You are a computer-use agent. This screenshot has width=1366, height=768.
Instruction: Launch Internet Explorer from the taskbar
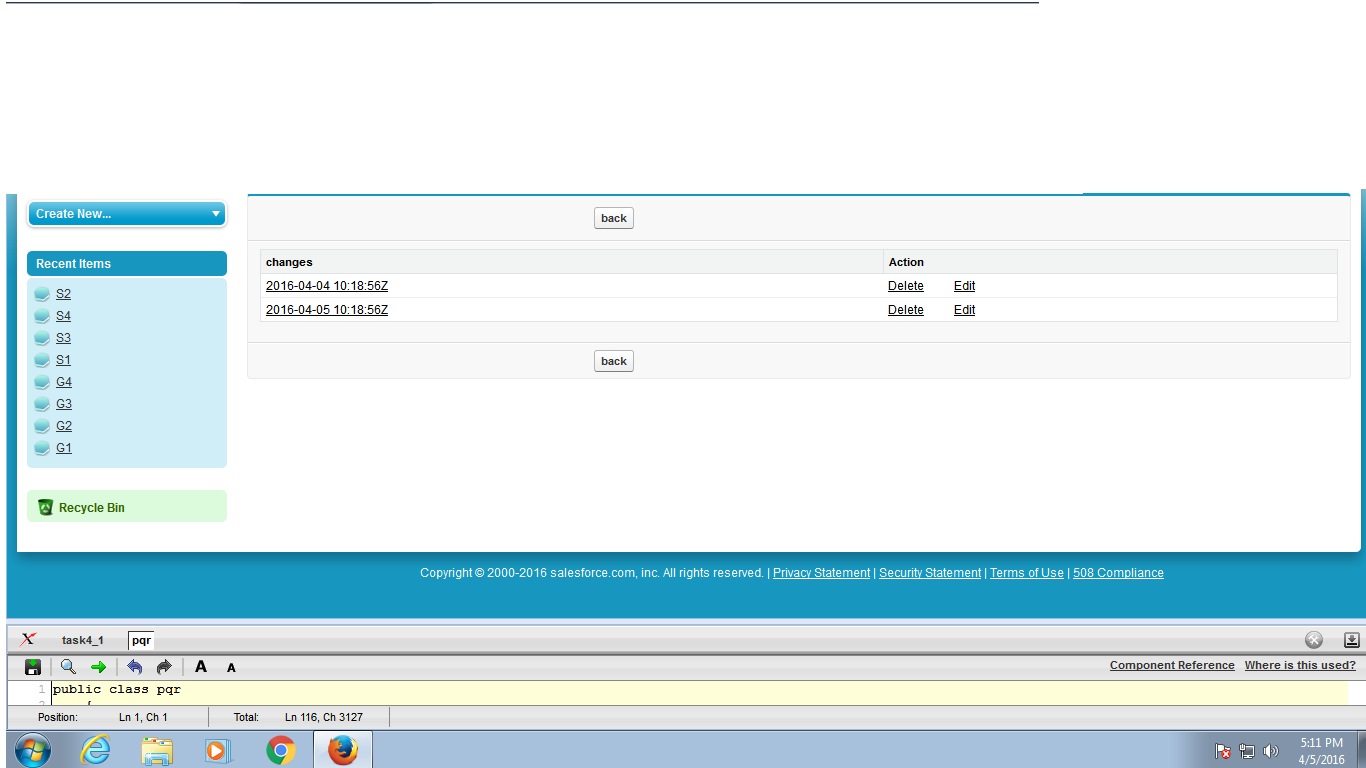[x=96, y=750]
